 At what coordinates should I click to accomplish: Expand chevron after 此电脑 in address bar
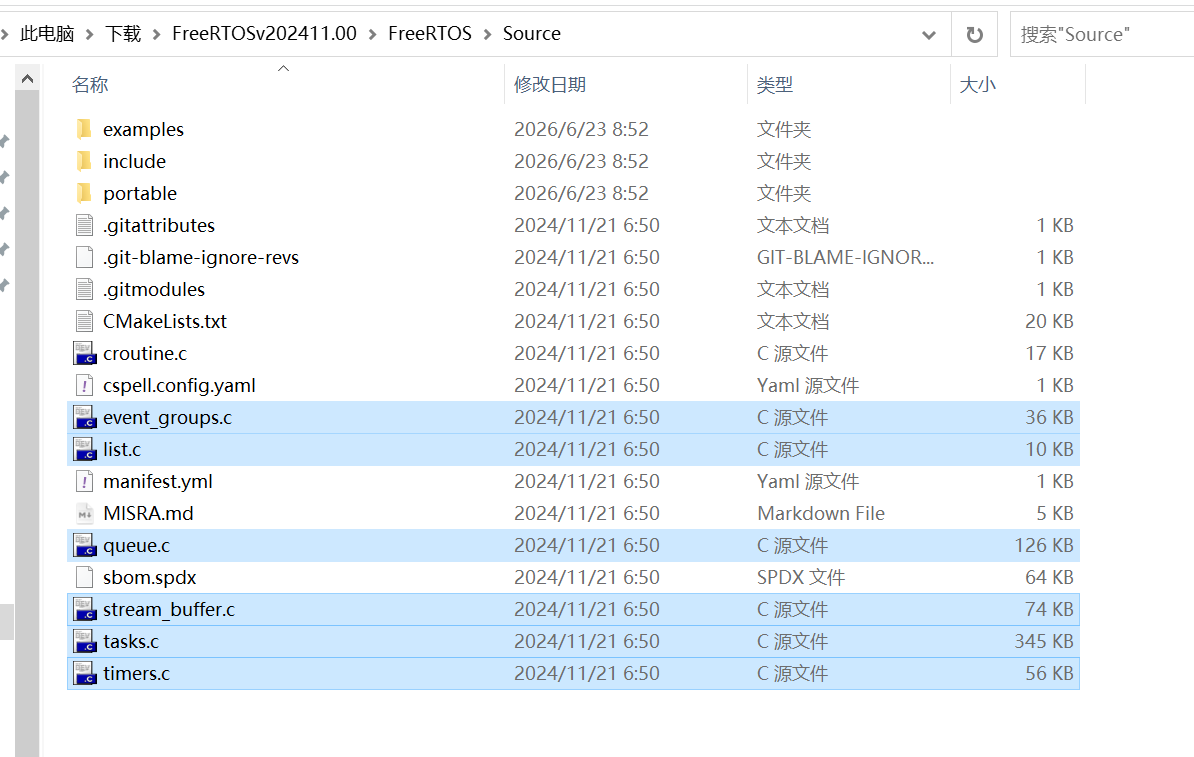click(89, 34)
